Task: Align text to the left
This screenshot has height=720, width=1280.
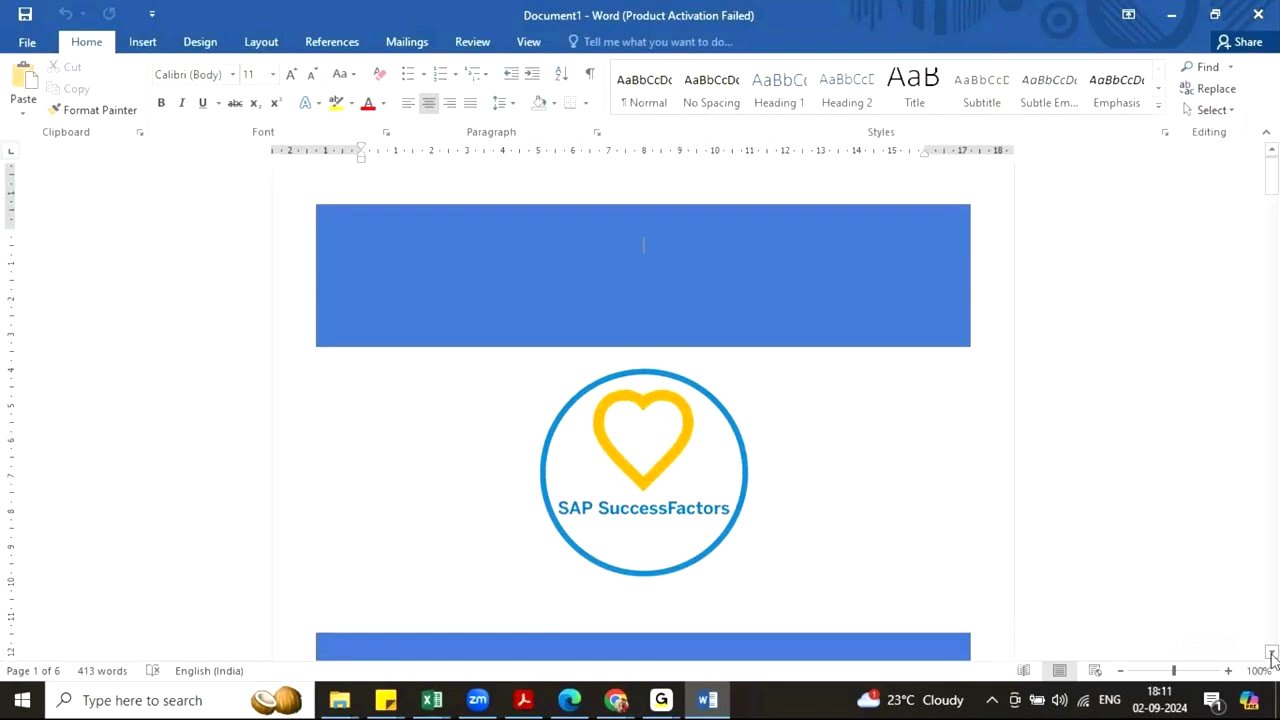Action: pyautogui.click(x=408, y=103)
